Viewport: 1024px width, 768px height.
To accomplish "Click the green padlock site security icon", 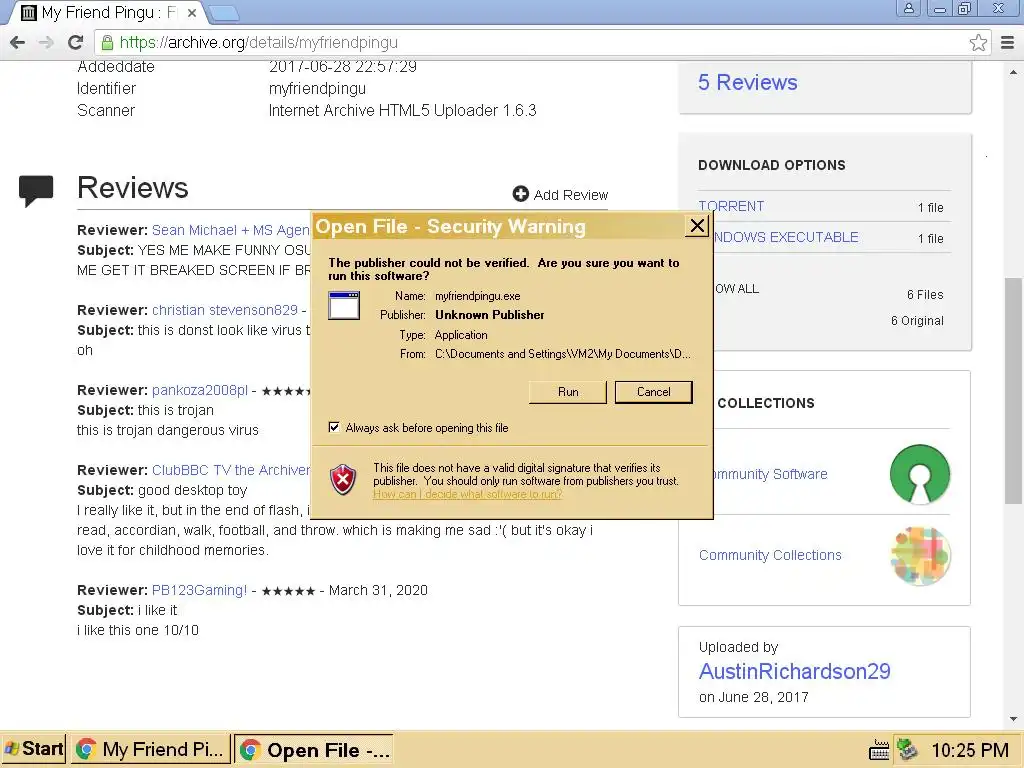I will (107, 43).
